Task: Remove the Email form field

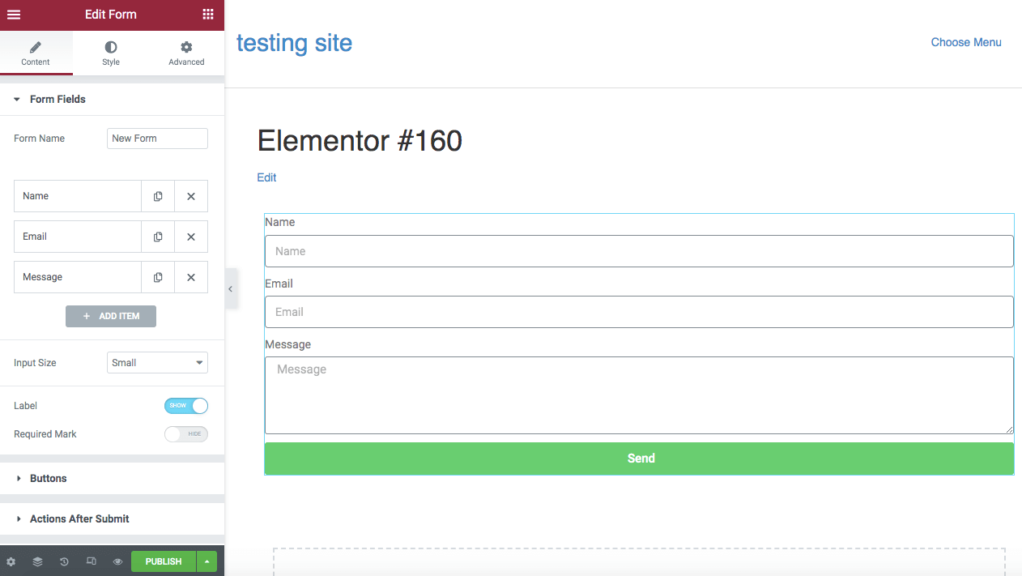Action: 191,237
